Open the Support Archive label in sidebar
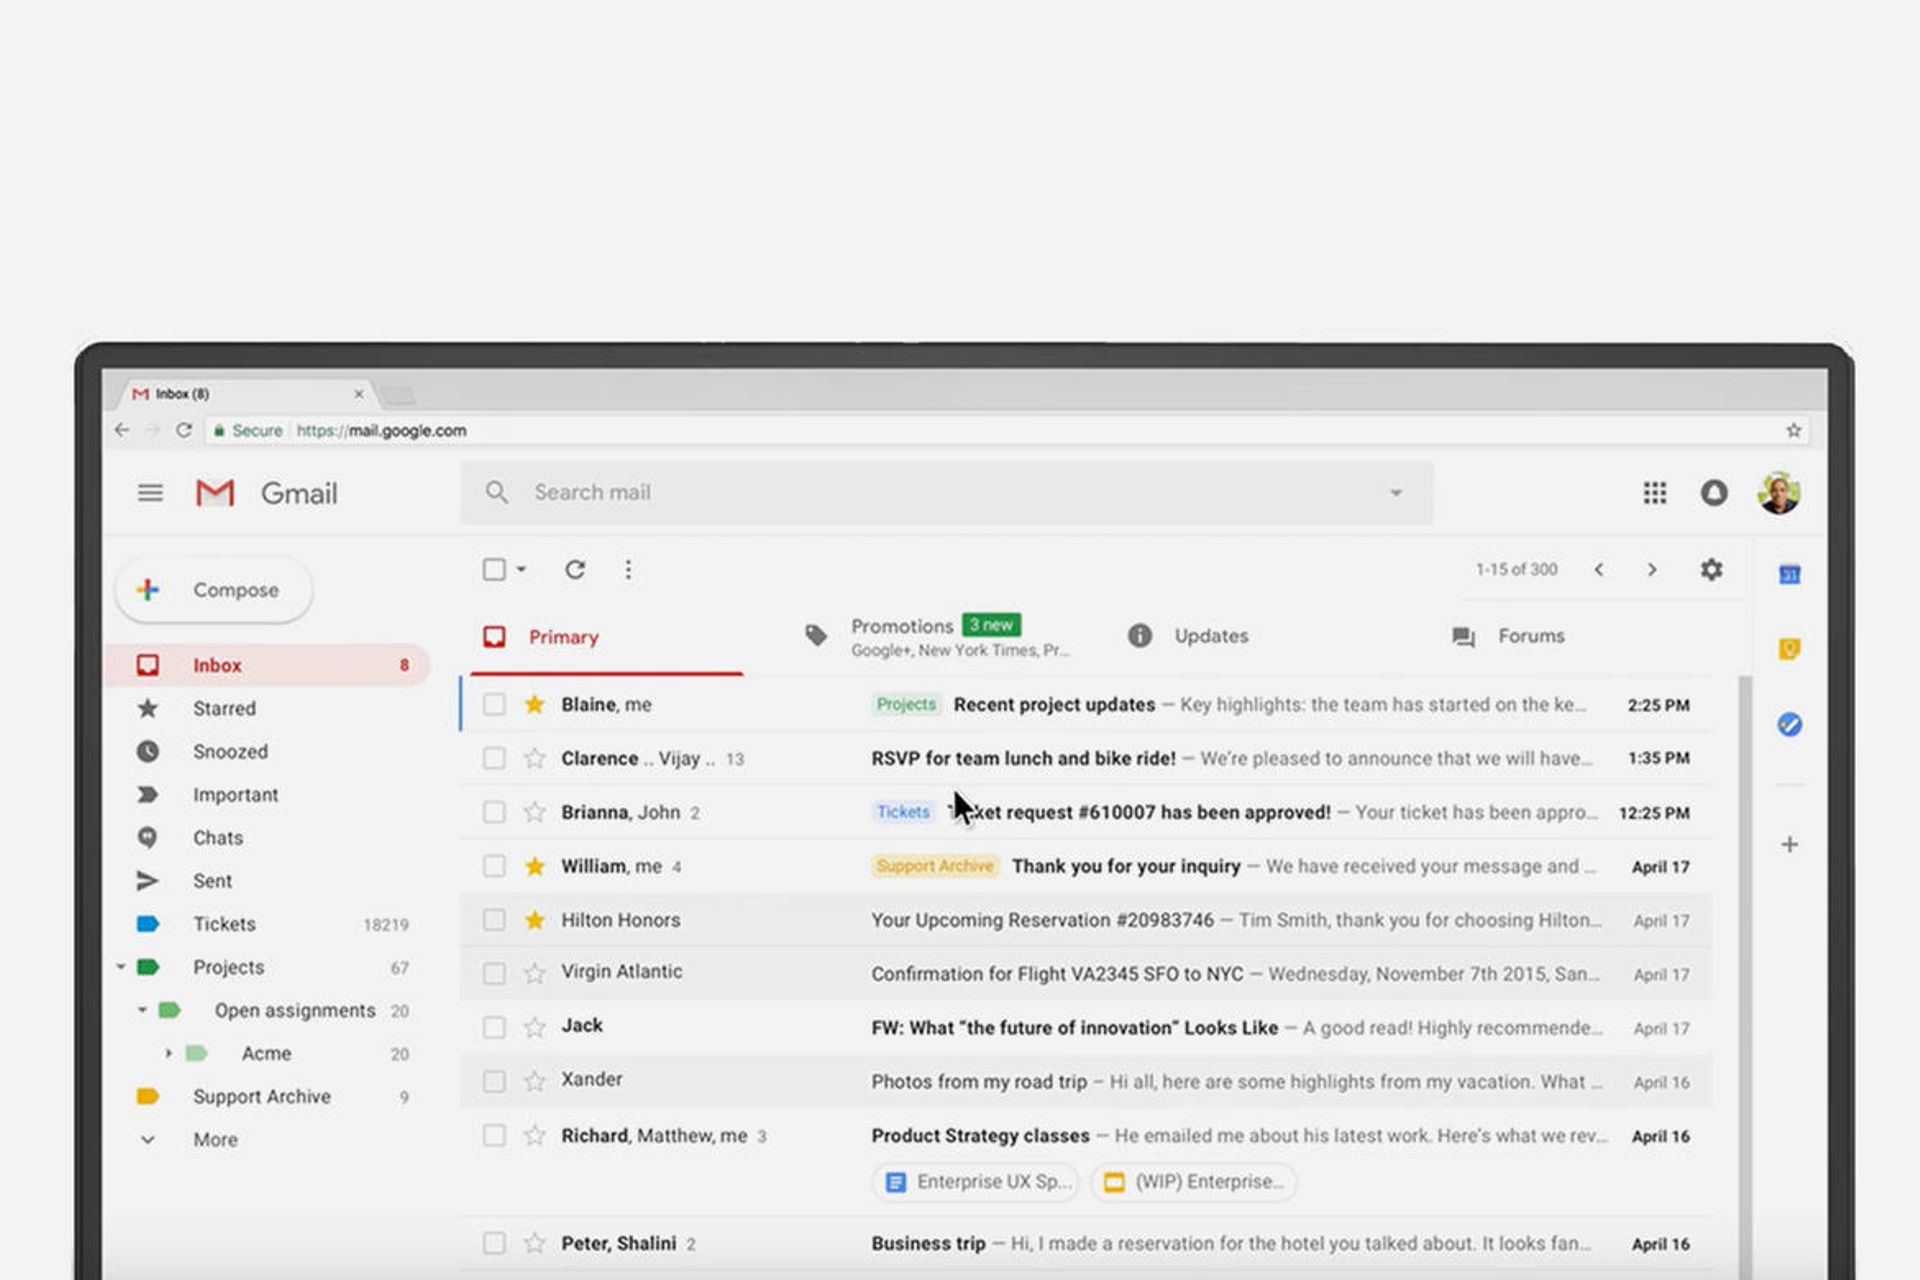Image resolution: width=1920 pixels, height=1280 pixels. coord(262,1097)
